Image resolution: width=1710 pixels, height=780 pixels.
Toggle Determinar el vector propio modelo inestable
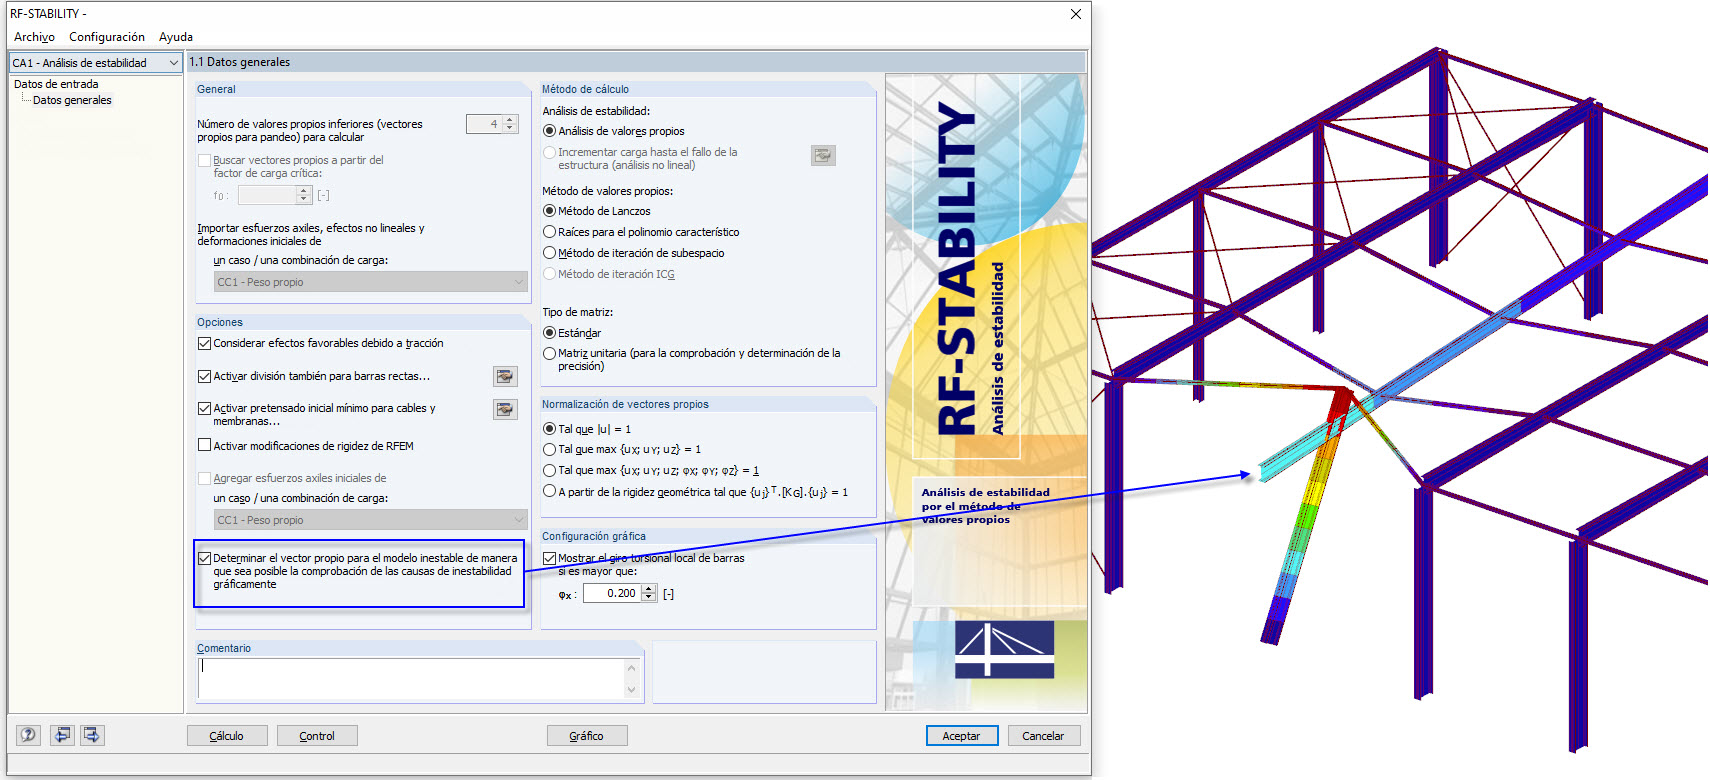click(x=204, y=558)
